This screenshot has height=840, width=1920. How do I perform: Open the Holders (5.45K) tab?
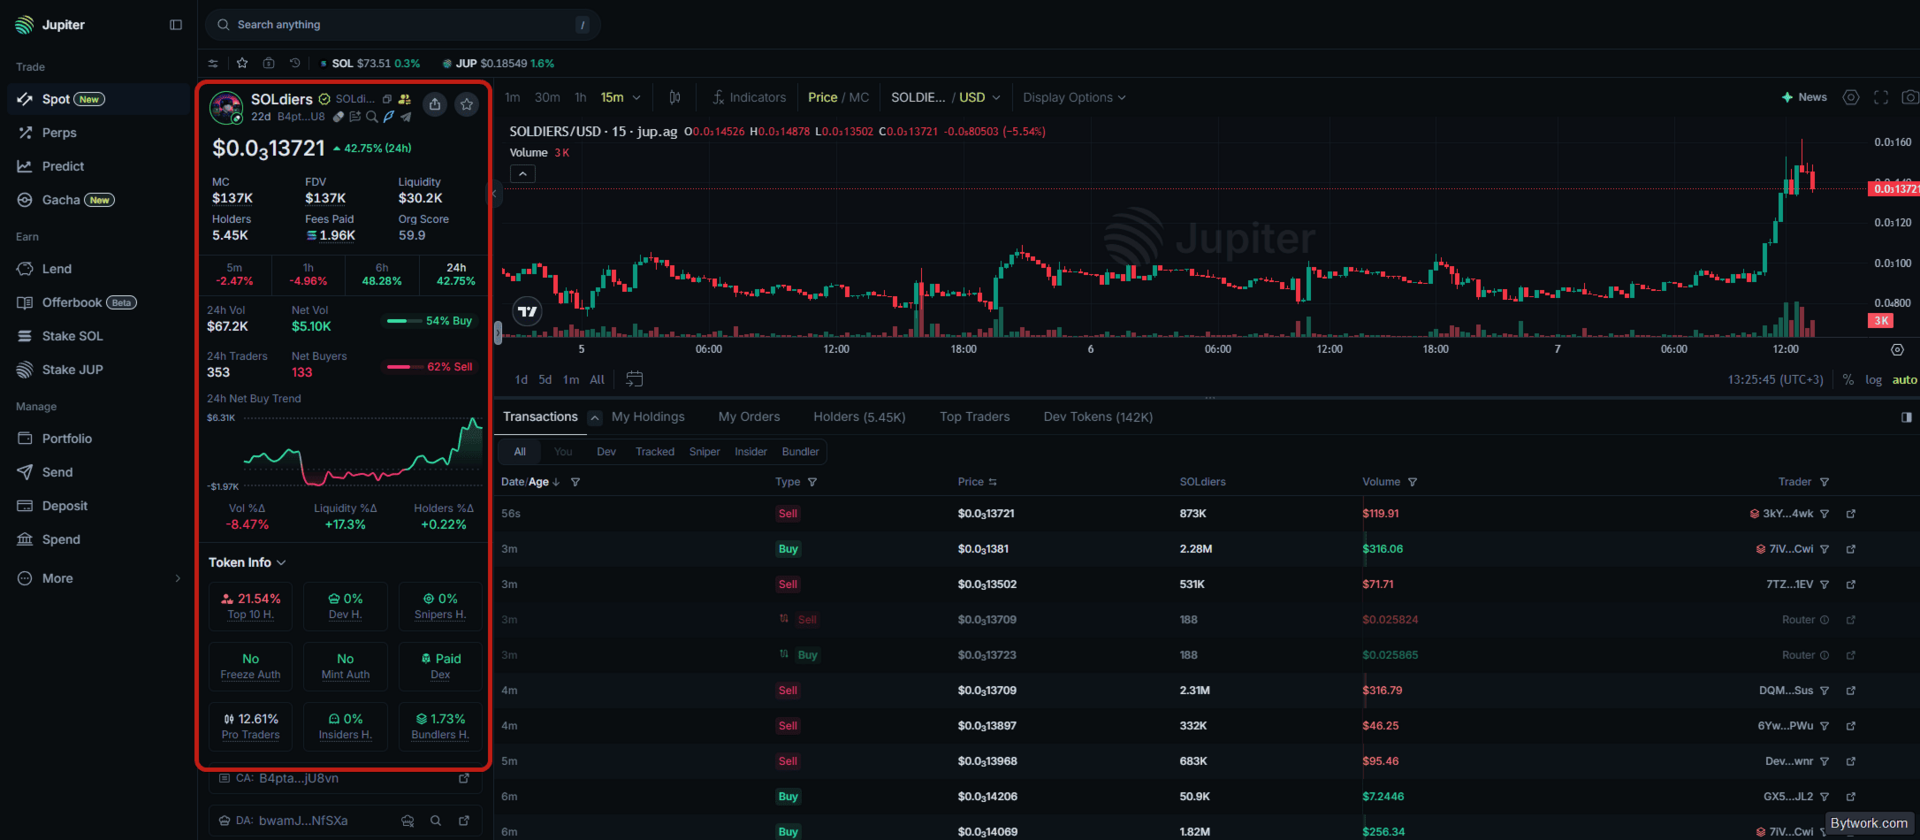pos(859,417)
